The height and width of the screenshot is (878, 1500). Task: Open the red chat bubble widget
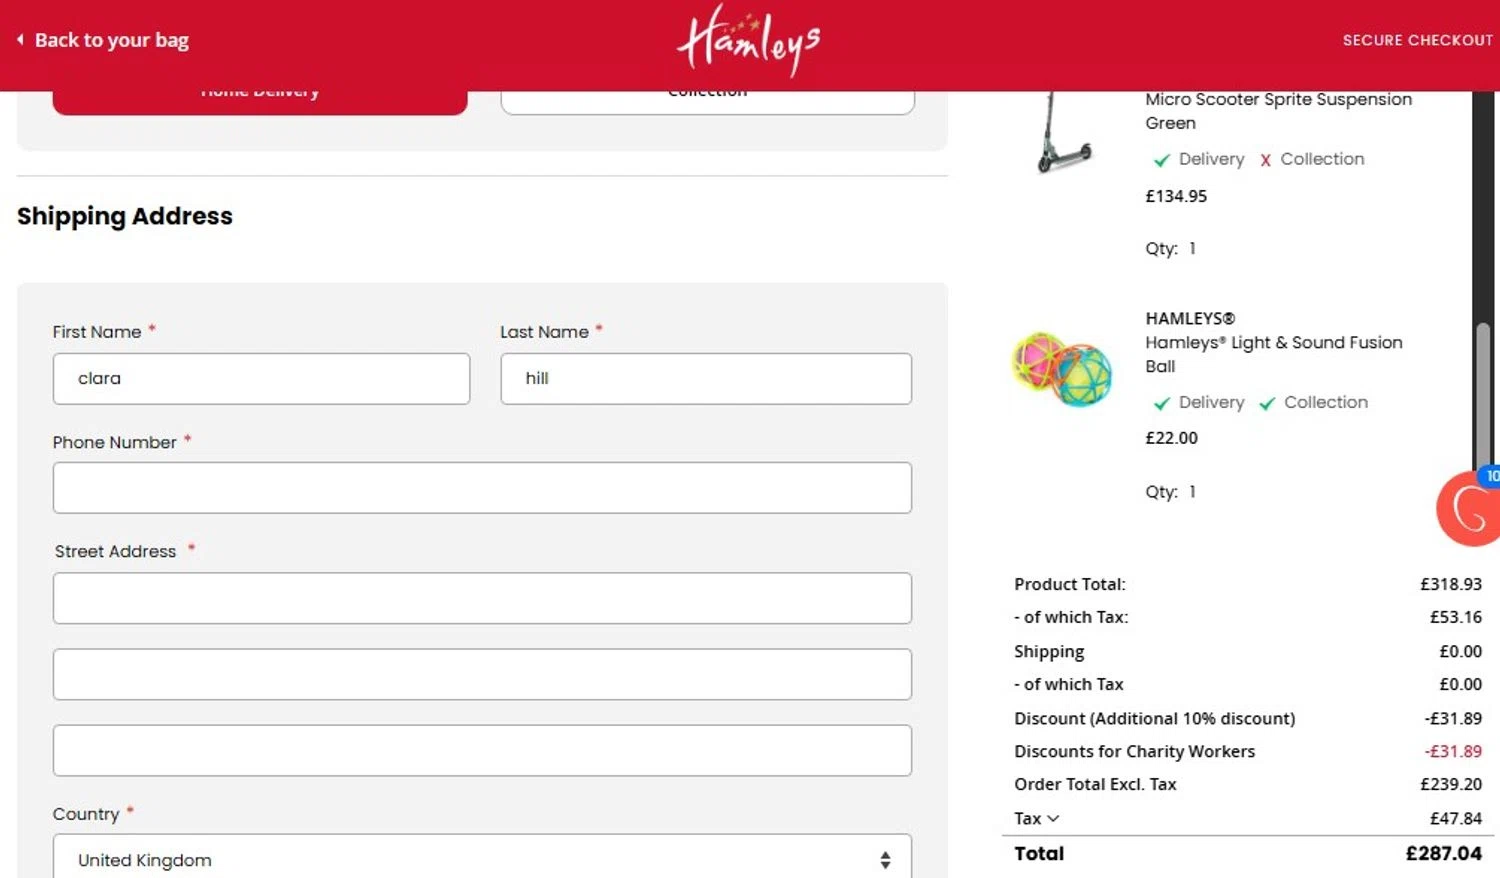click(1468, 508)
